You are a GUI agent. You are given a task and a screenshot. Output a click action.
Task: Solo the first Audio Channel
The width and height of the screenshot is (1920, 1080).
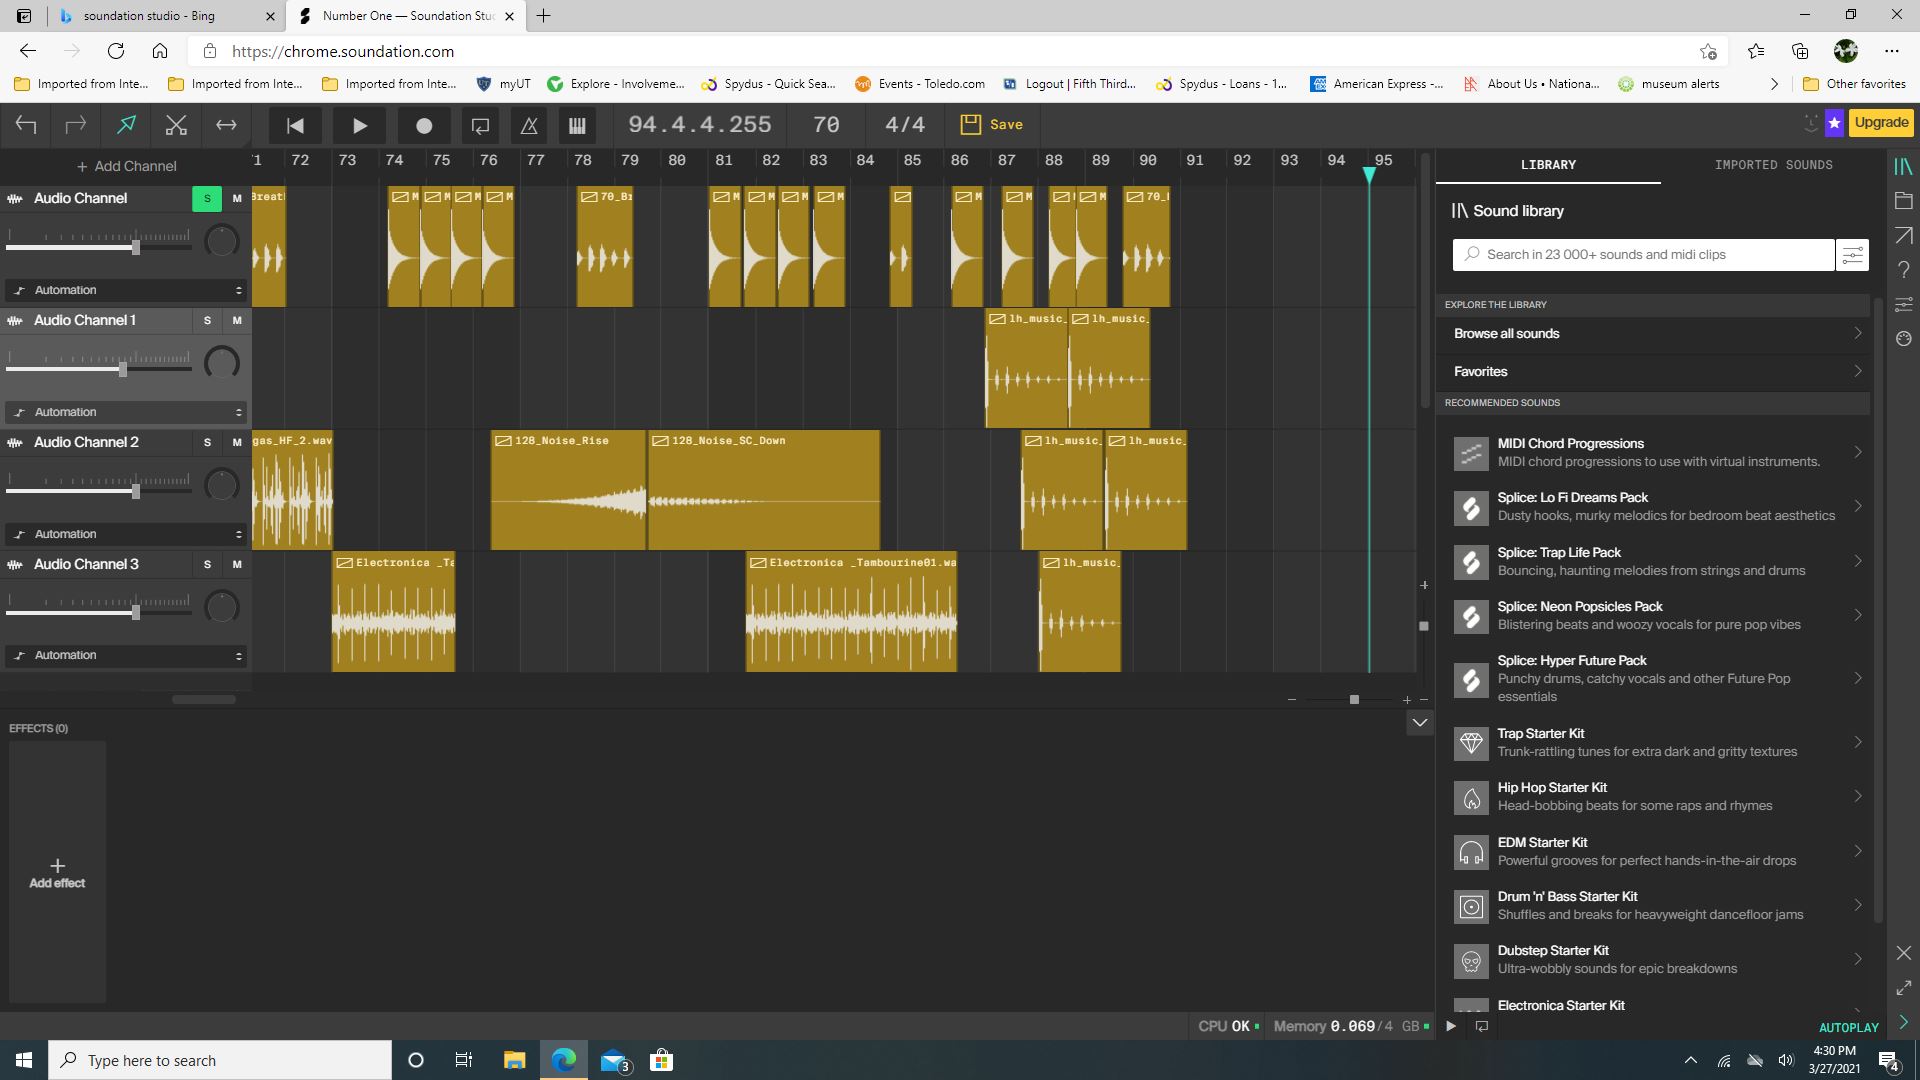click(207, 198)
